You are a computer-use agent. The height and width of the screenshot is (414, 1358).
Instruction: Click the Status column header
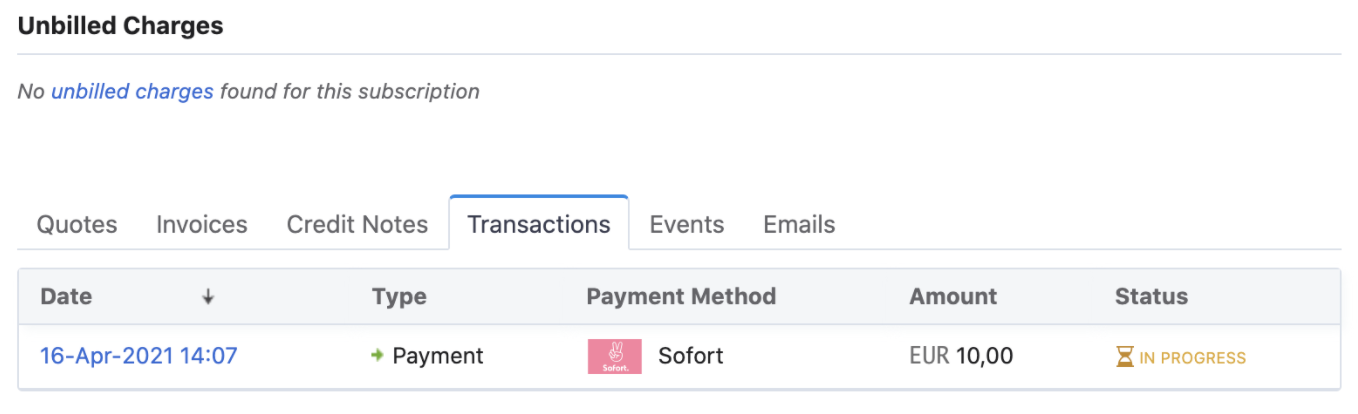point(1151,296)
